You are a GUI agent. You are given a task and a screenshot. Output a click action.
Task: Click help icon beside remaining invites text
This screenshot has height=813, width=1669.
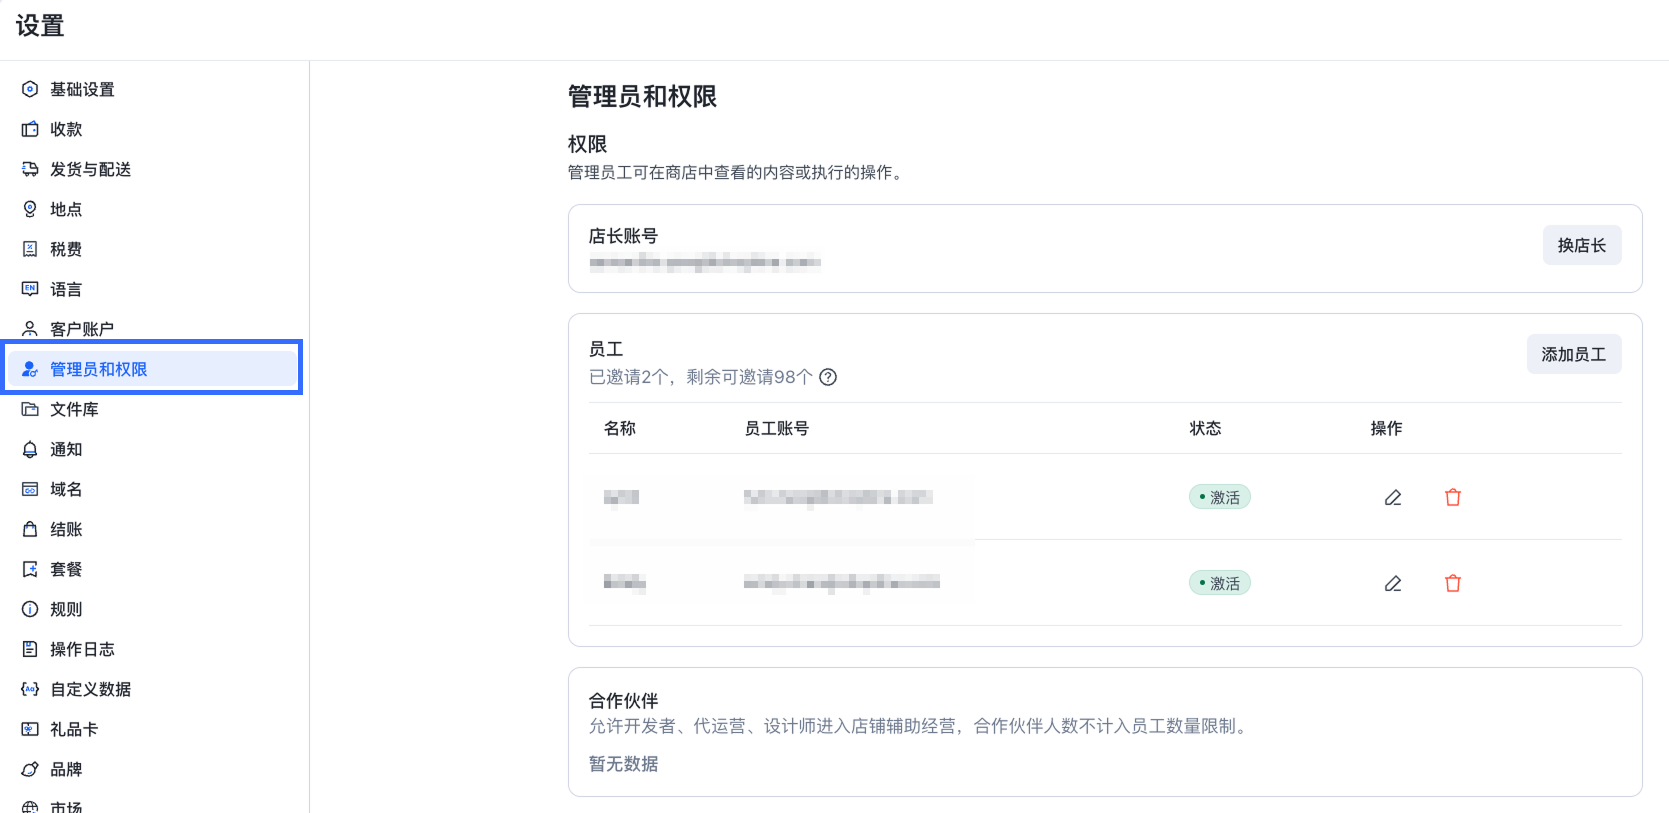coord(828,377)
